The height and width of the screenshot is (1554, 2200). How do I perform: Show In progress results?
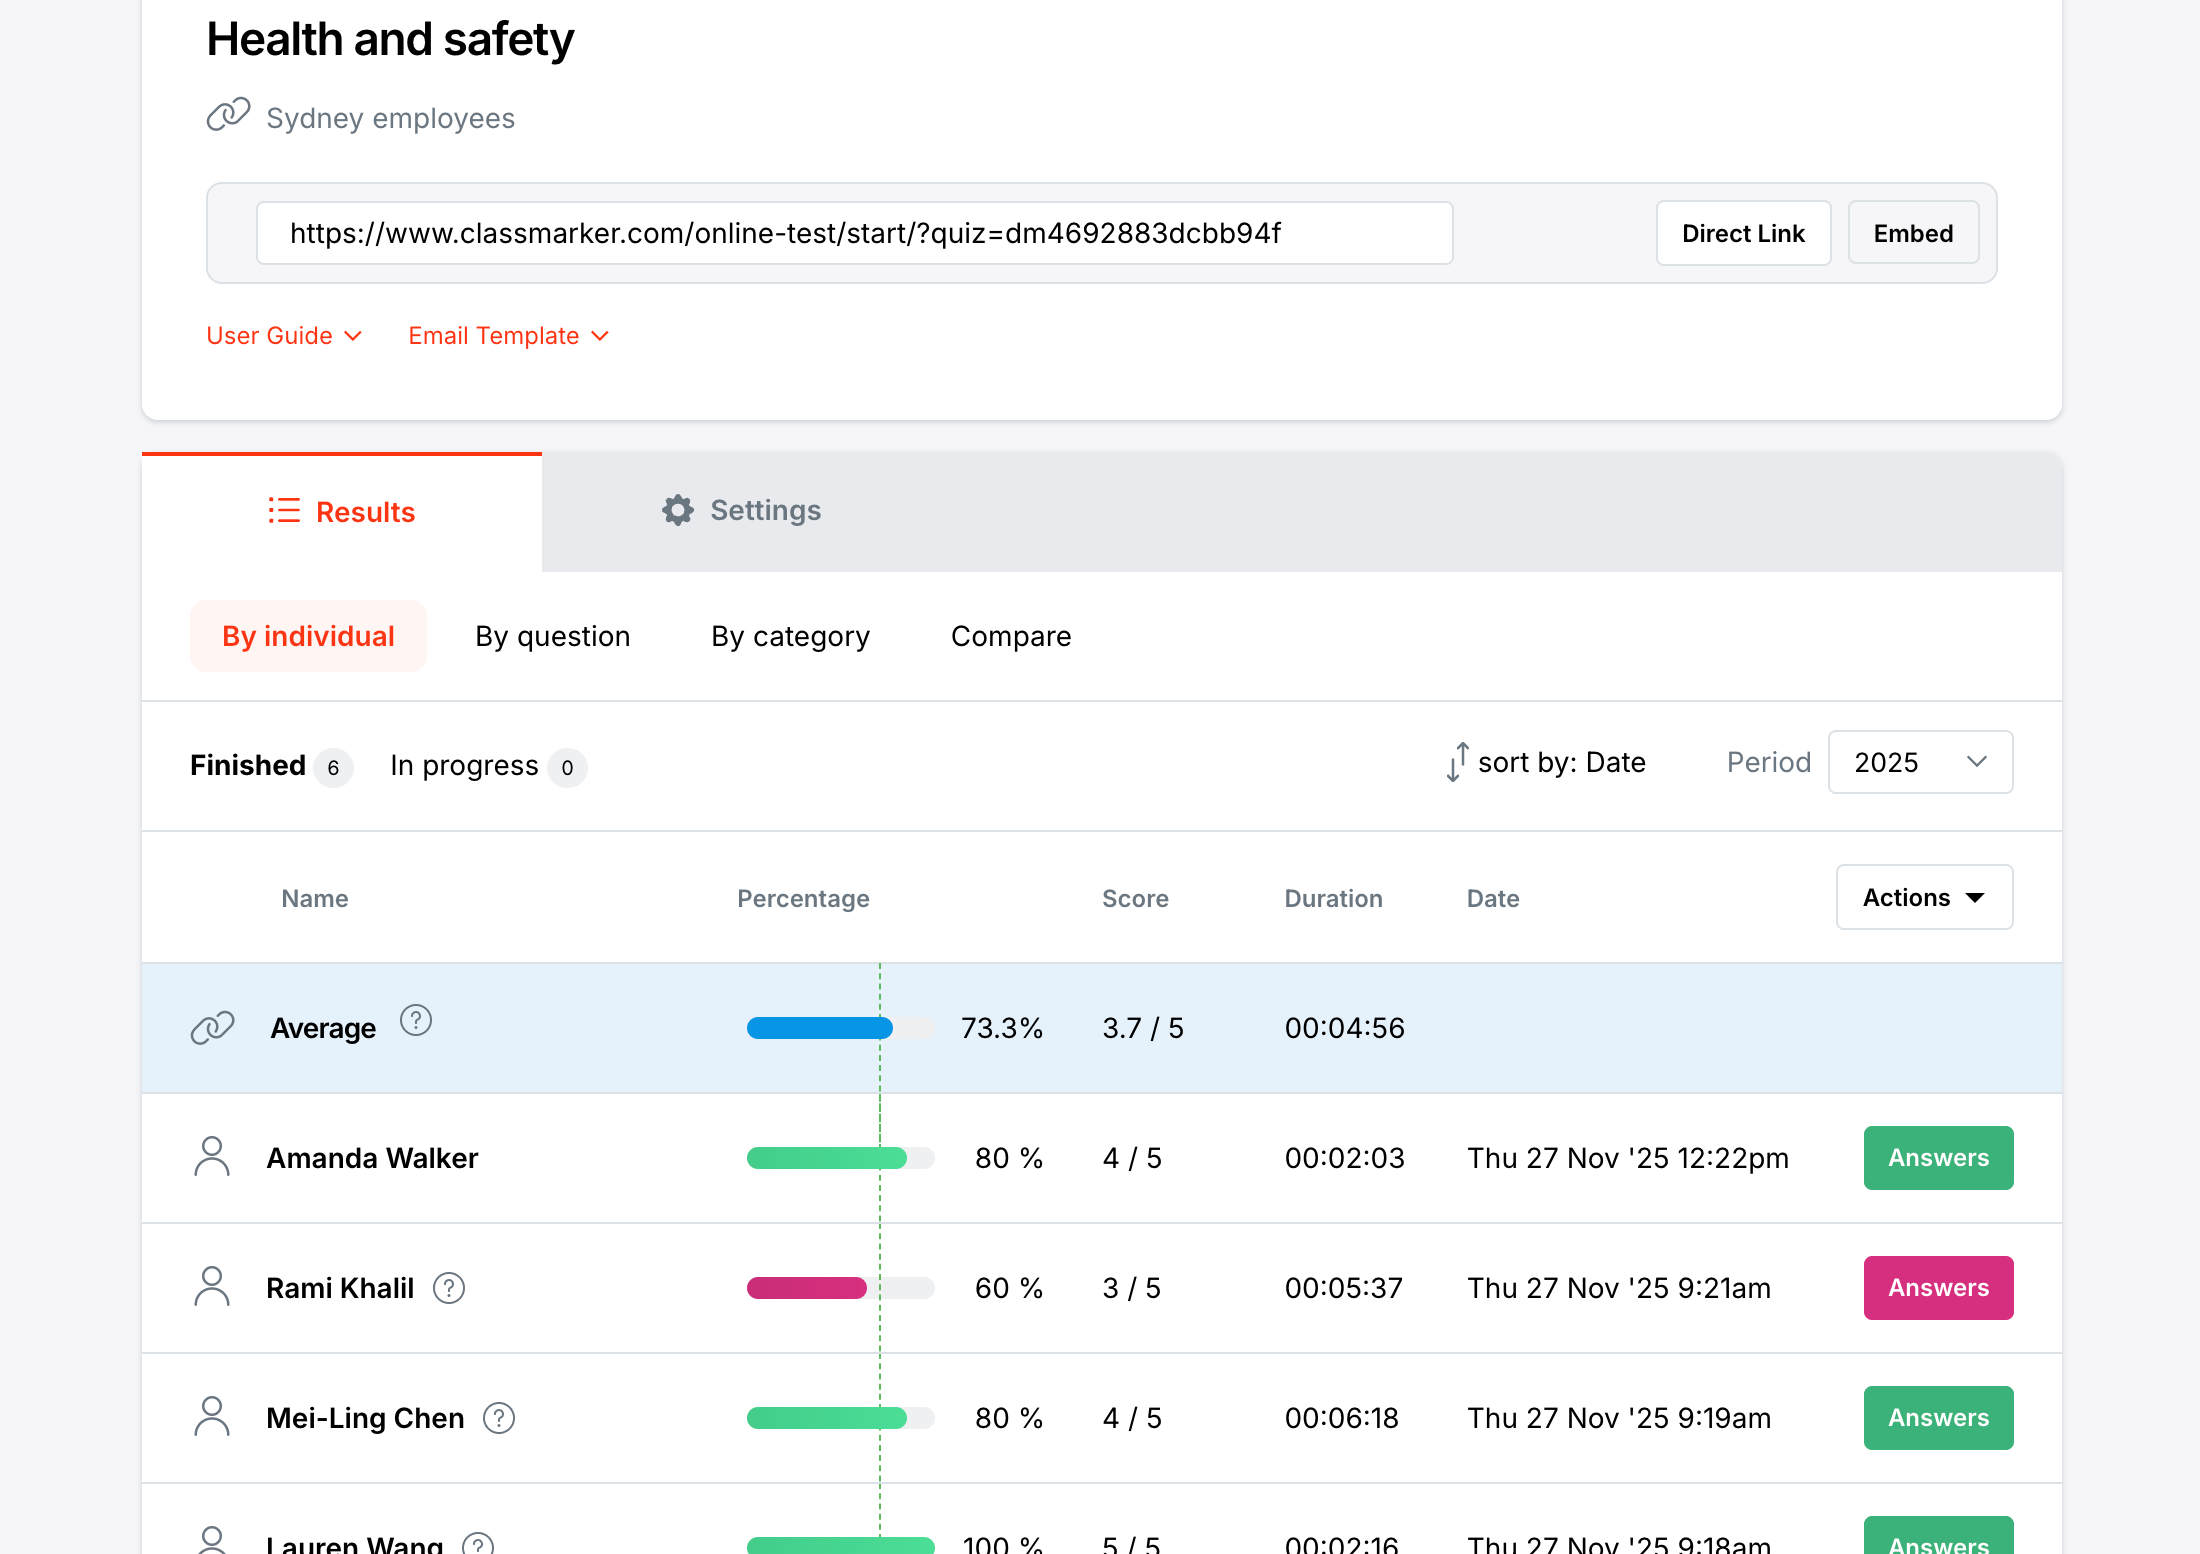click(465, 766)
